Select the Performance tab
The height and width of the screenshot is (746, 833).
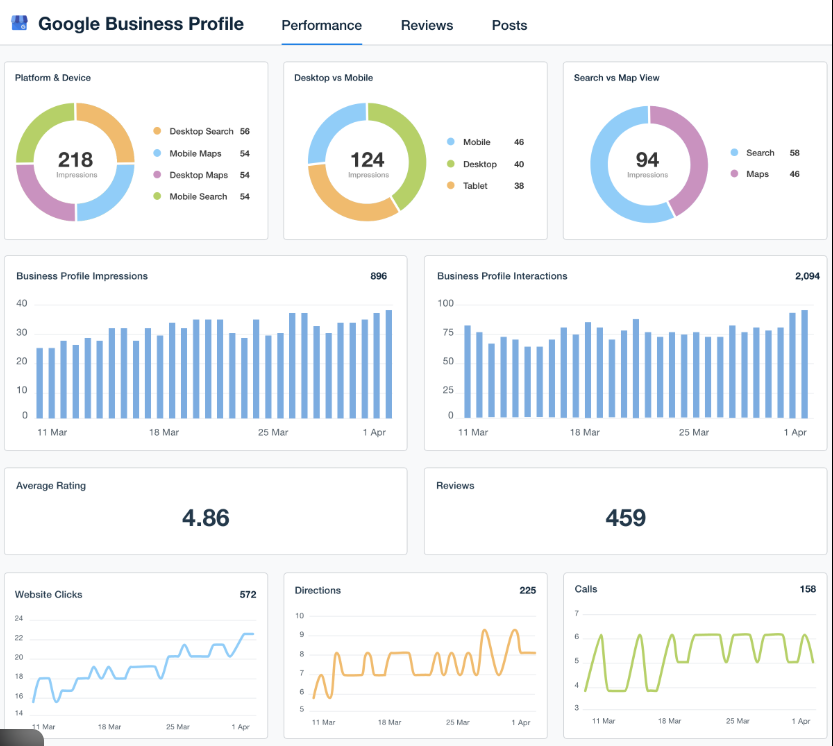(x=322, y=25)
